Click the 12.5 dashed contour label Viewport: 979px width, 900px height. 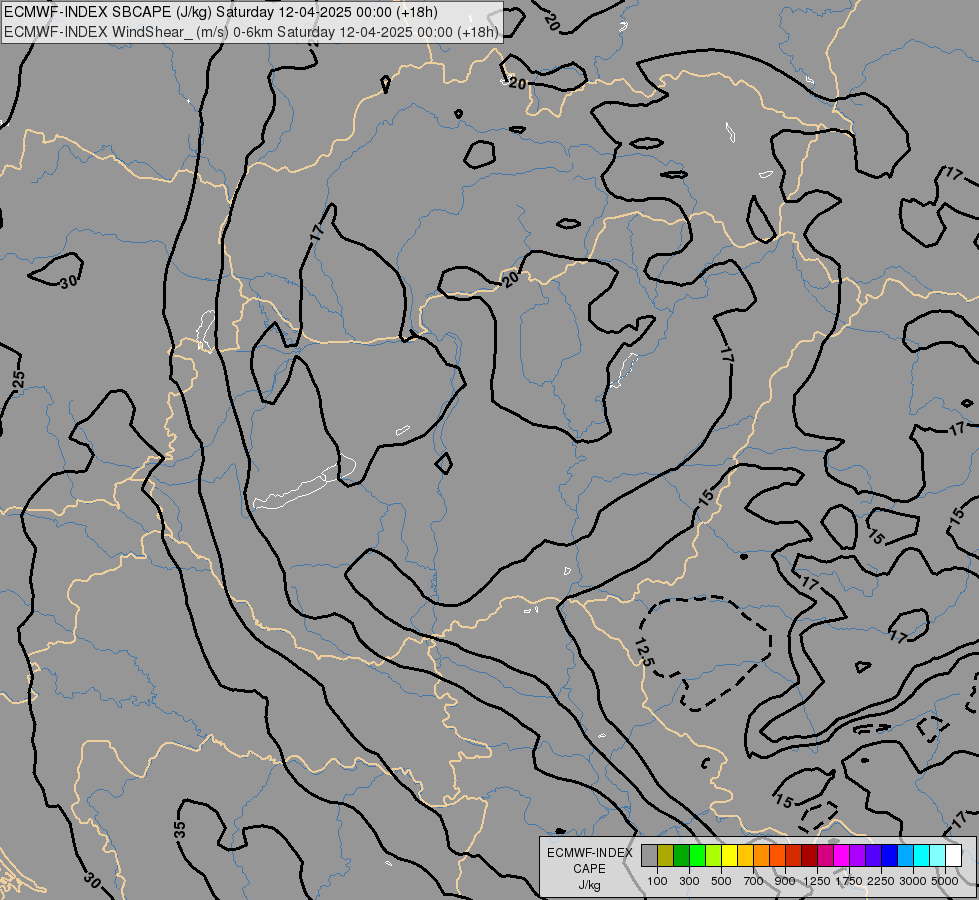[644, 653]
